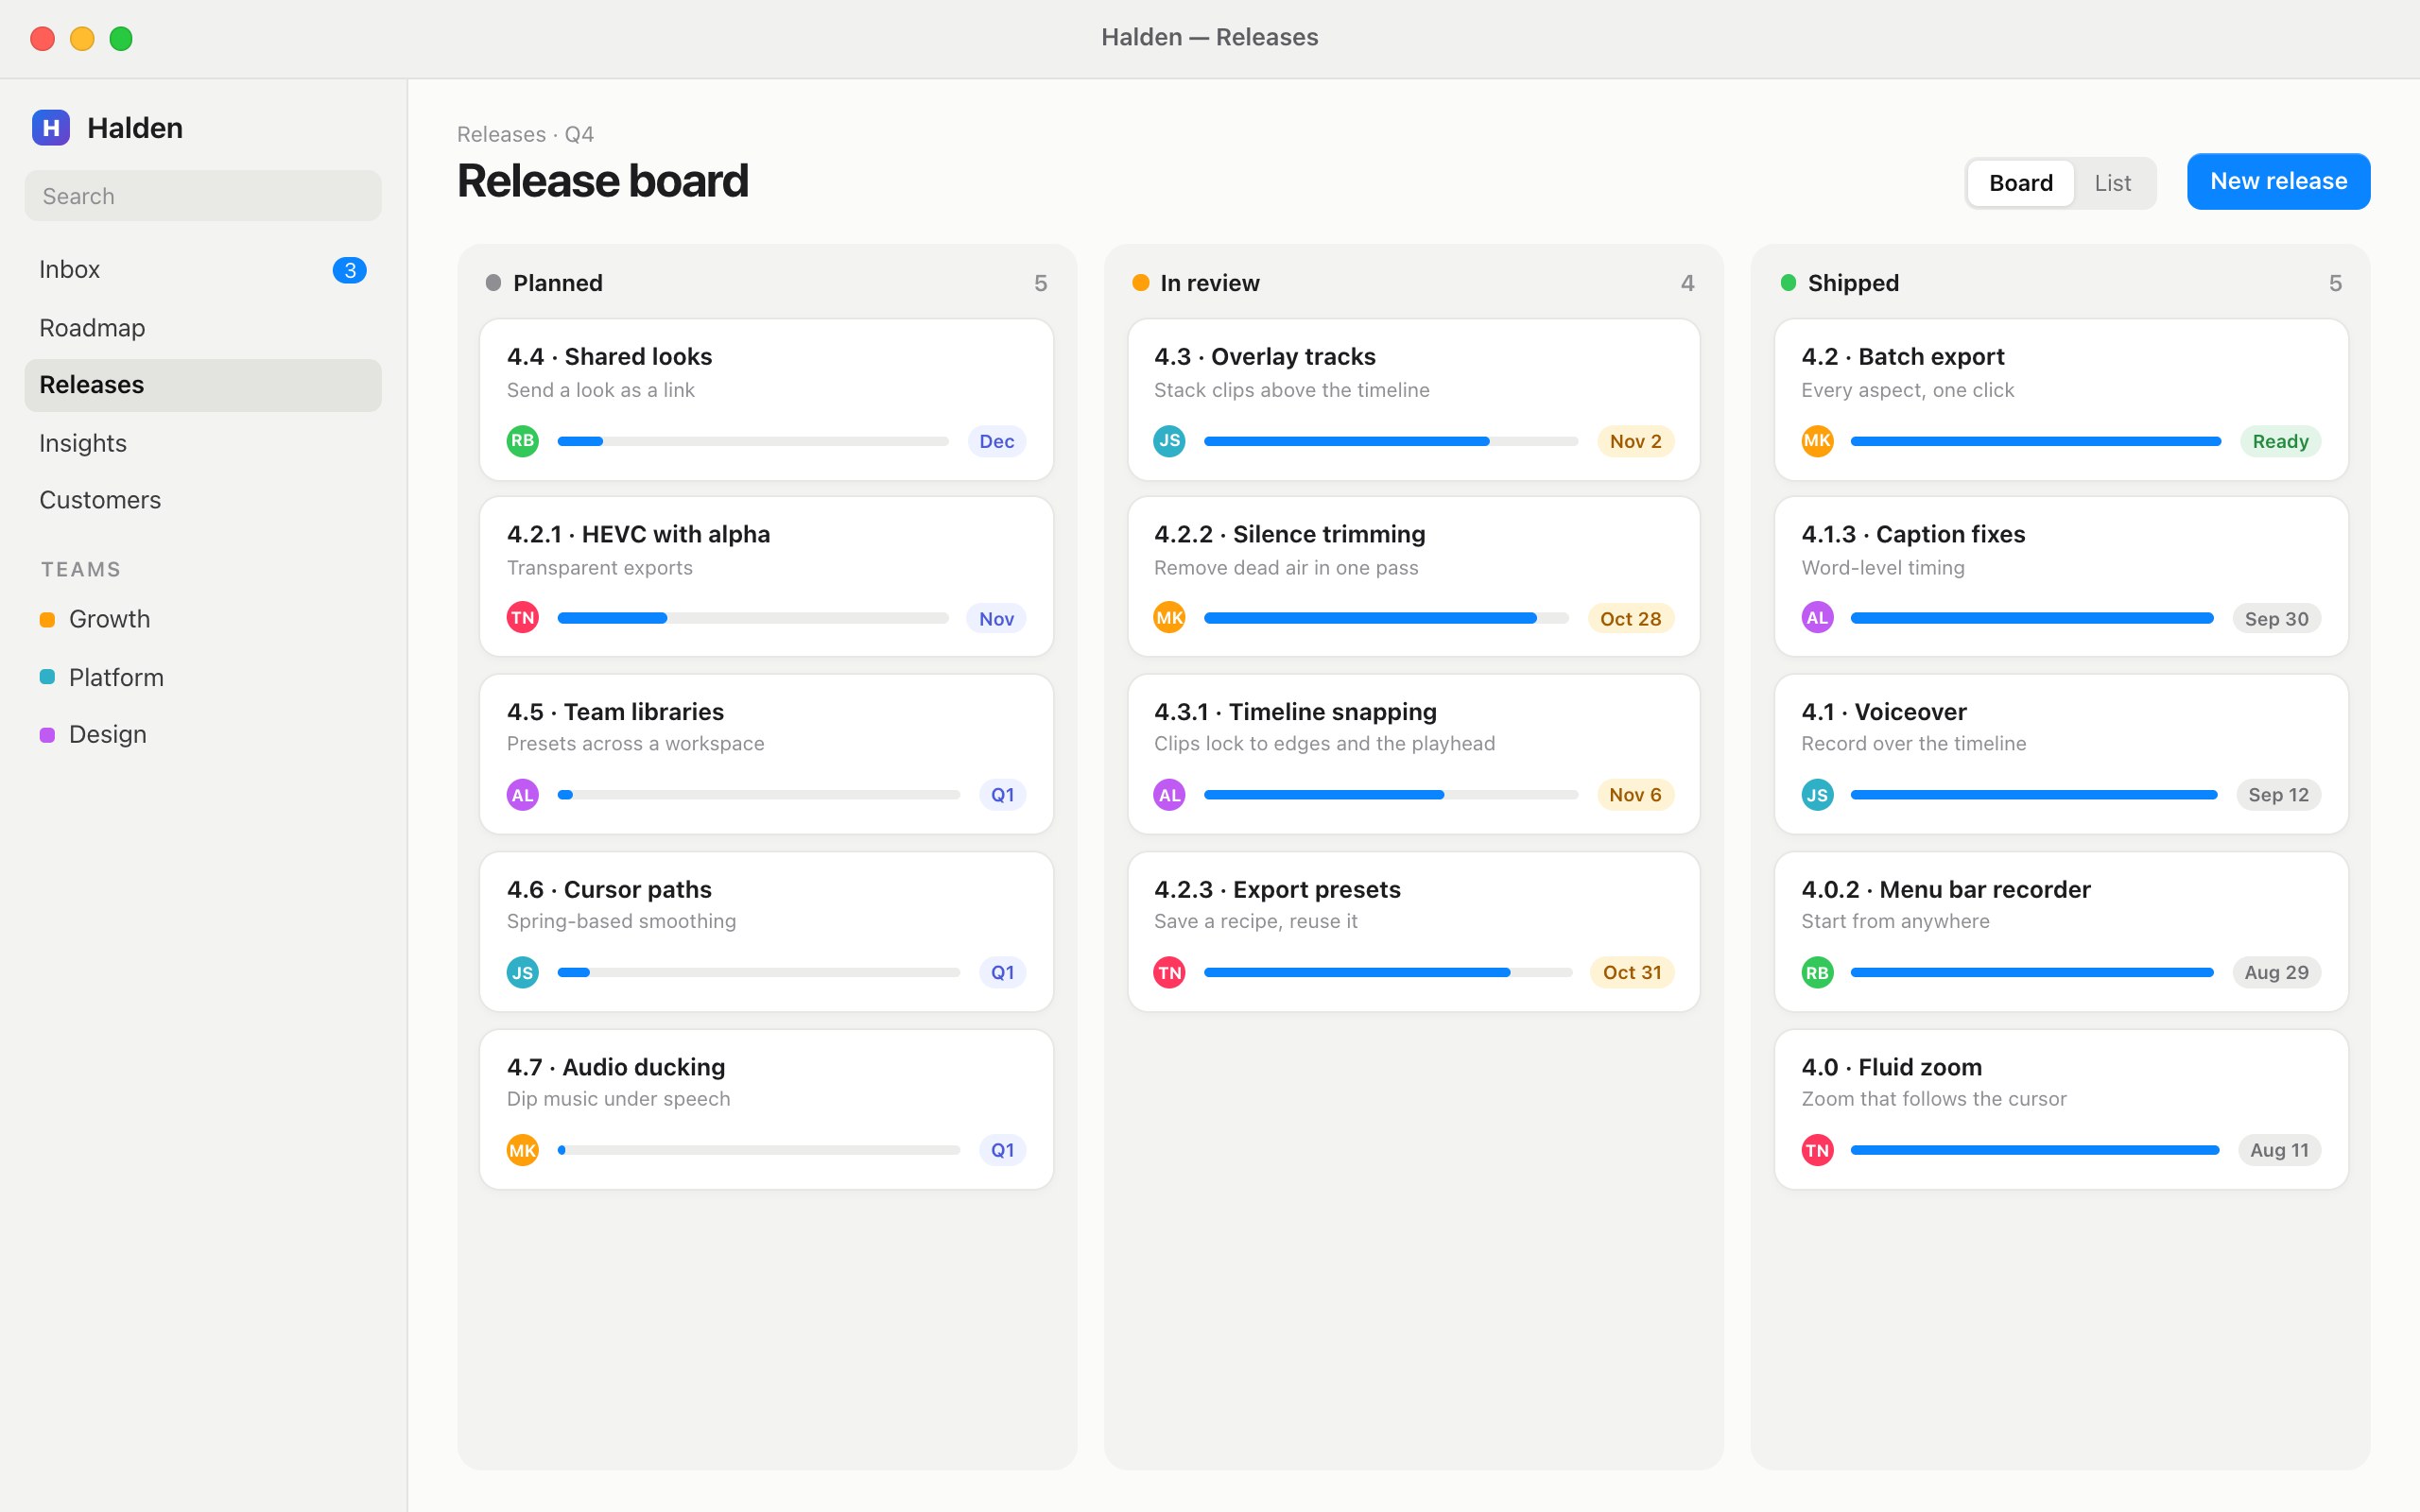Click the Releases · Q4 breadcrumb
The height and width of the screenshot is (1512, 2420).
(525, 134)
